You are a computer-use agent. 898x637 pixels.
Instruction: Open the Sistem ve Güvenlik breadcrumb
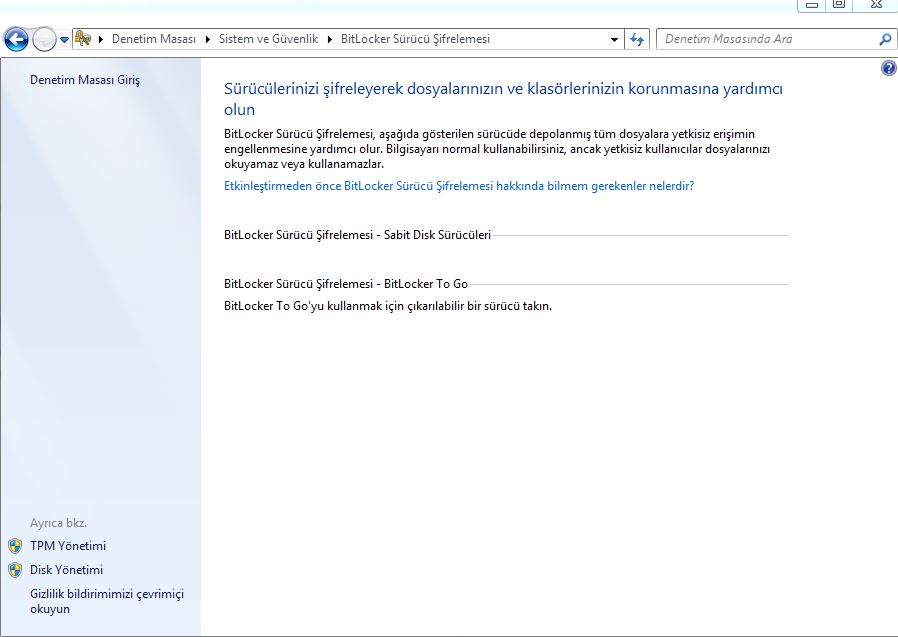point(268,39)
